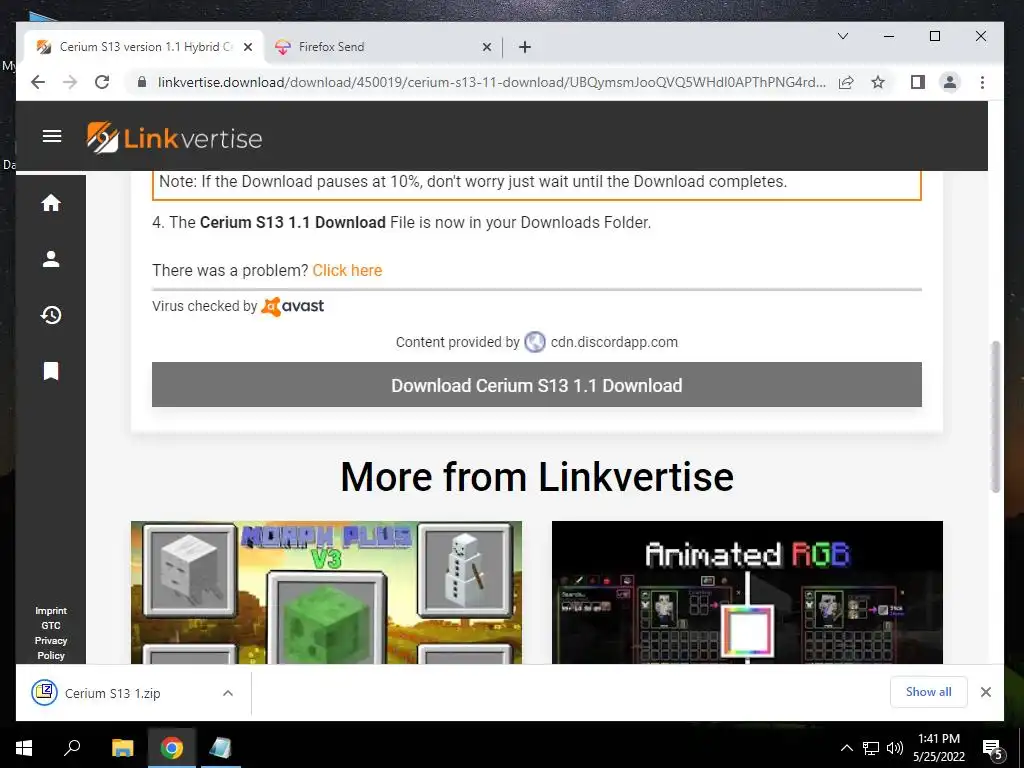Screen dimensions: 1024x768
Task: Open the profile icon in the sidebar
Action: 51,259
